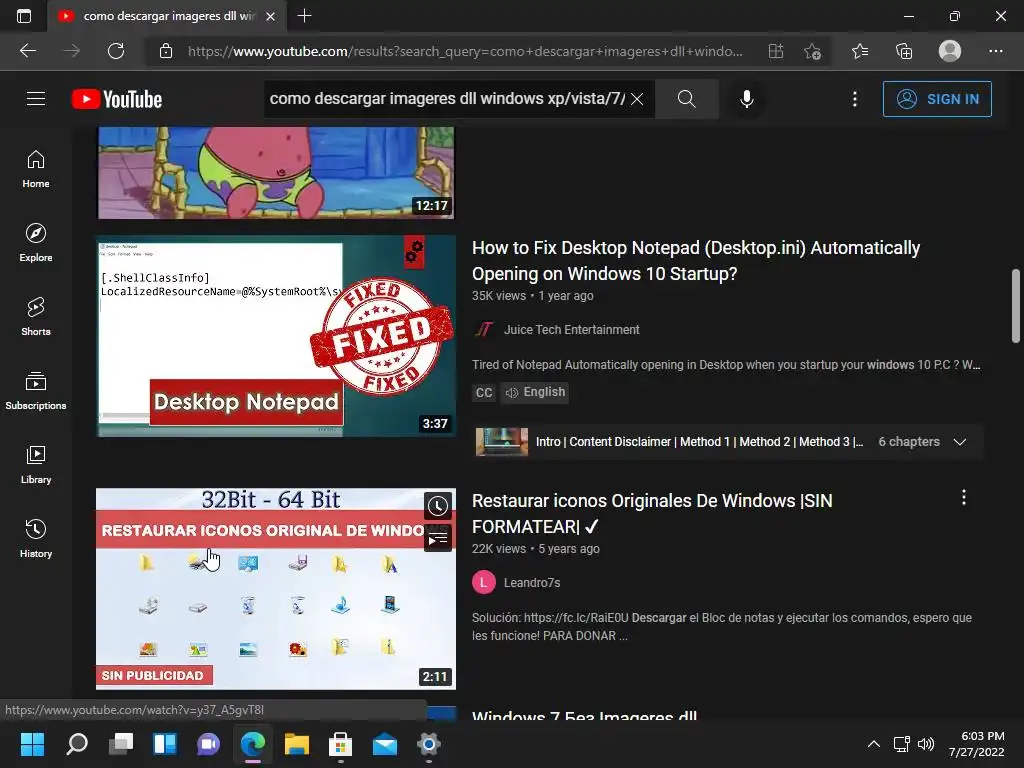This screenshot has width=1024, height=768.
Task: Open Subscriptions in the sidebar
Action: 36,391
